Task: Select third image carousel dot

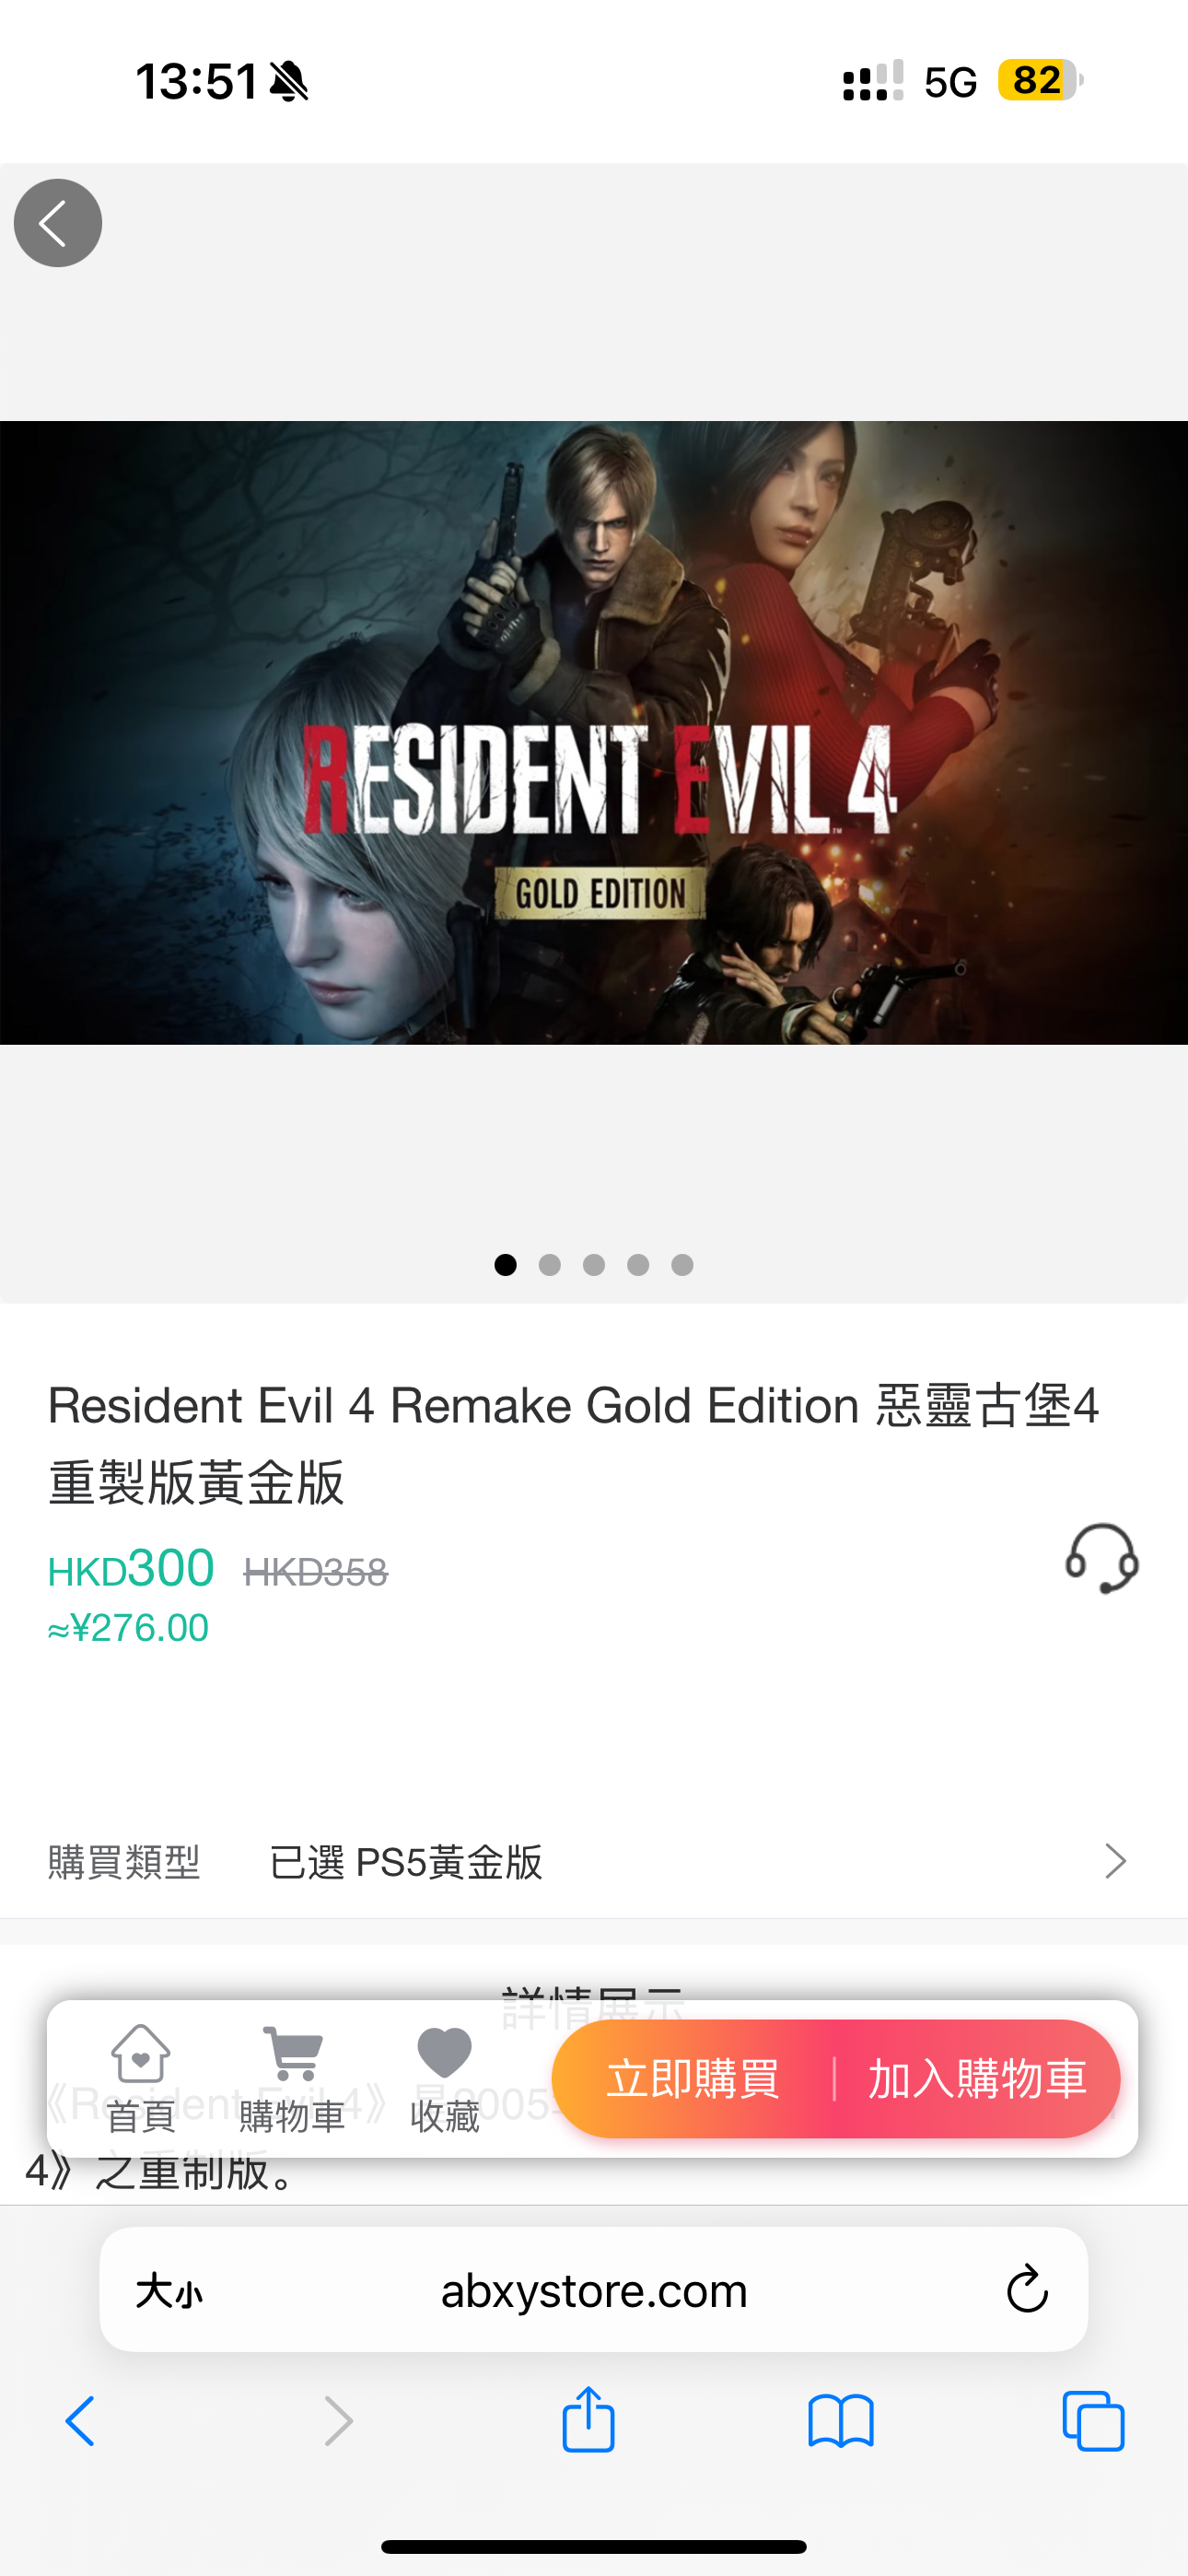Action: (594, 1265)
